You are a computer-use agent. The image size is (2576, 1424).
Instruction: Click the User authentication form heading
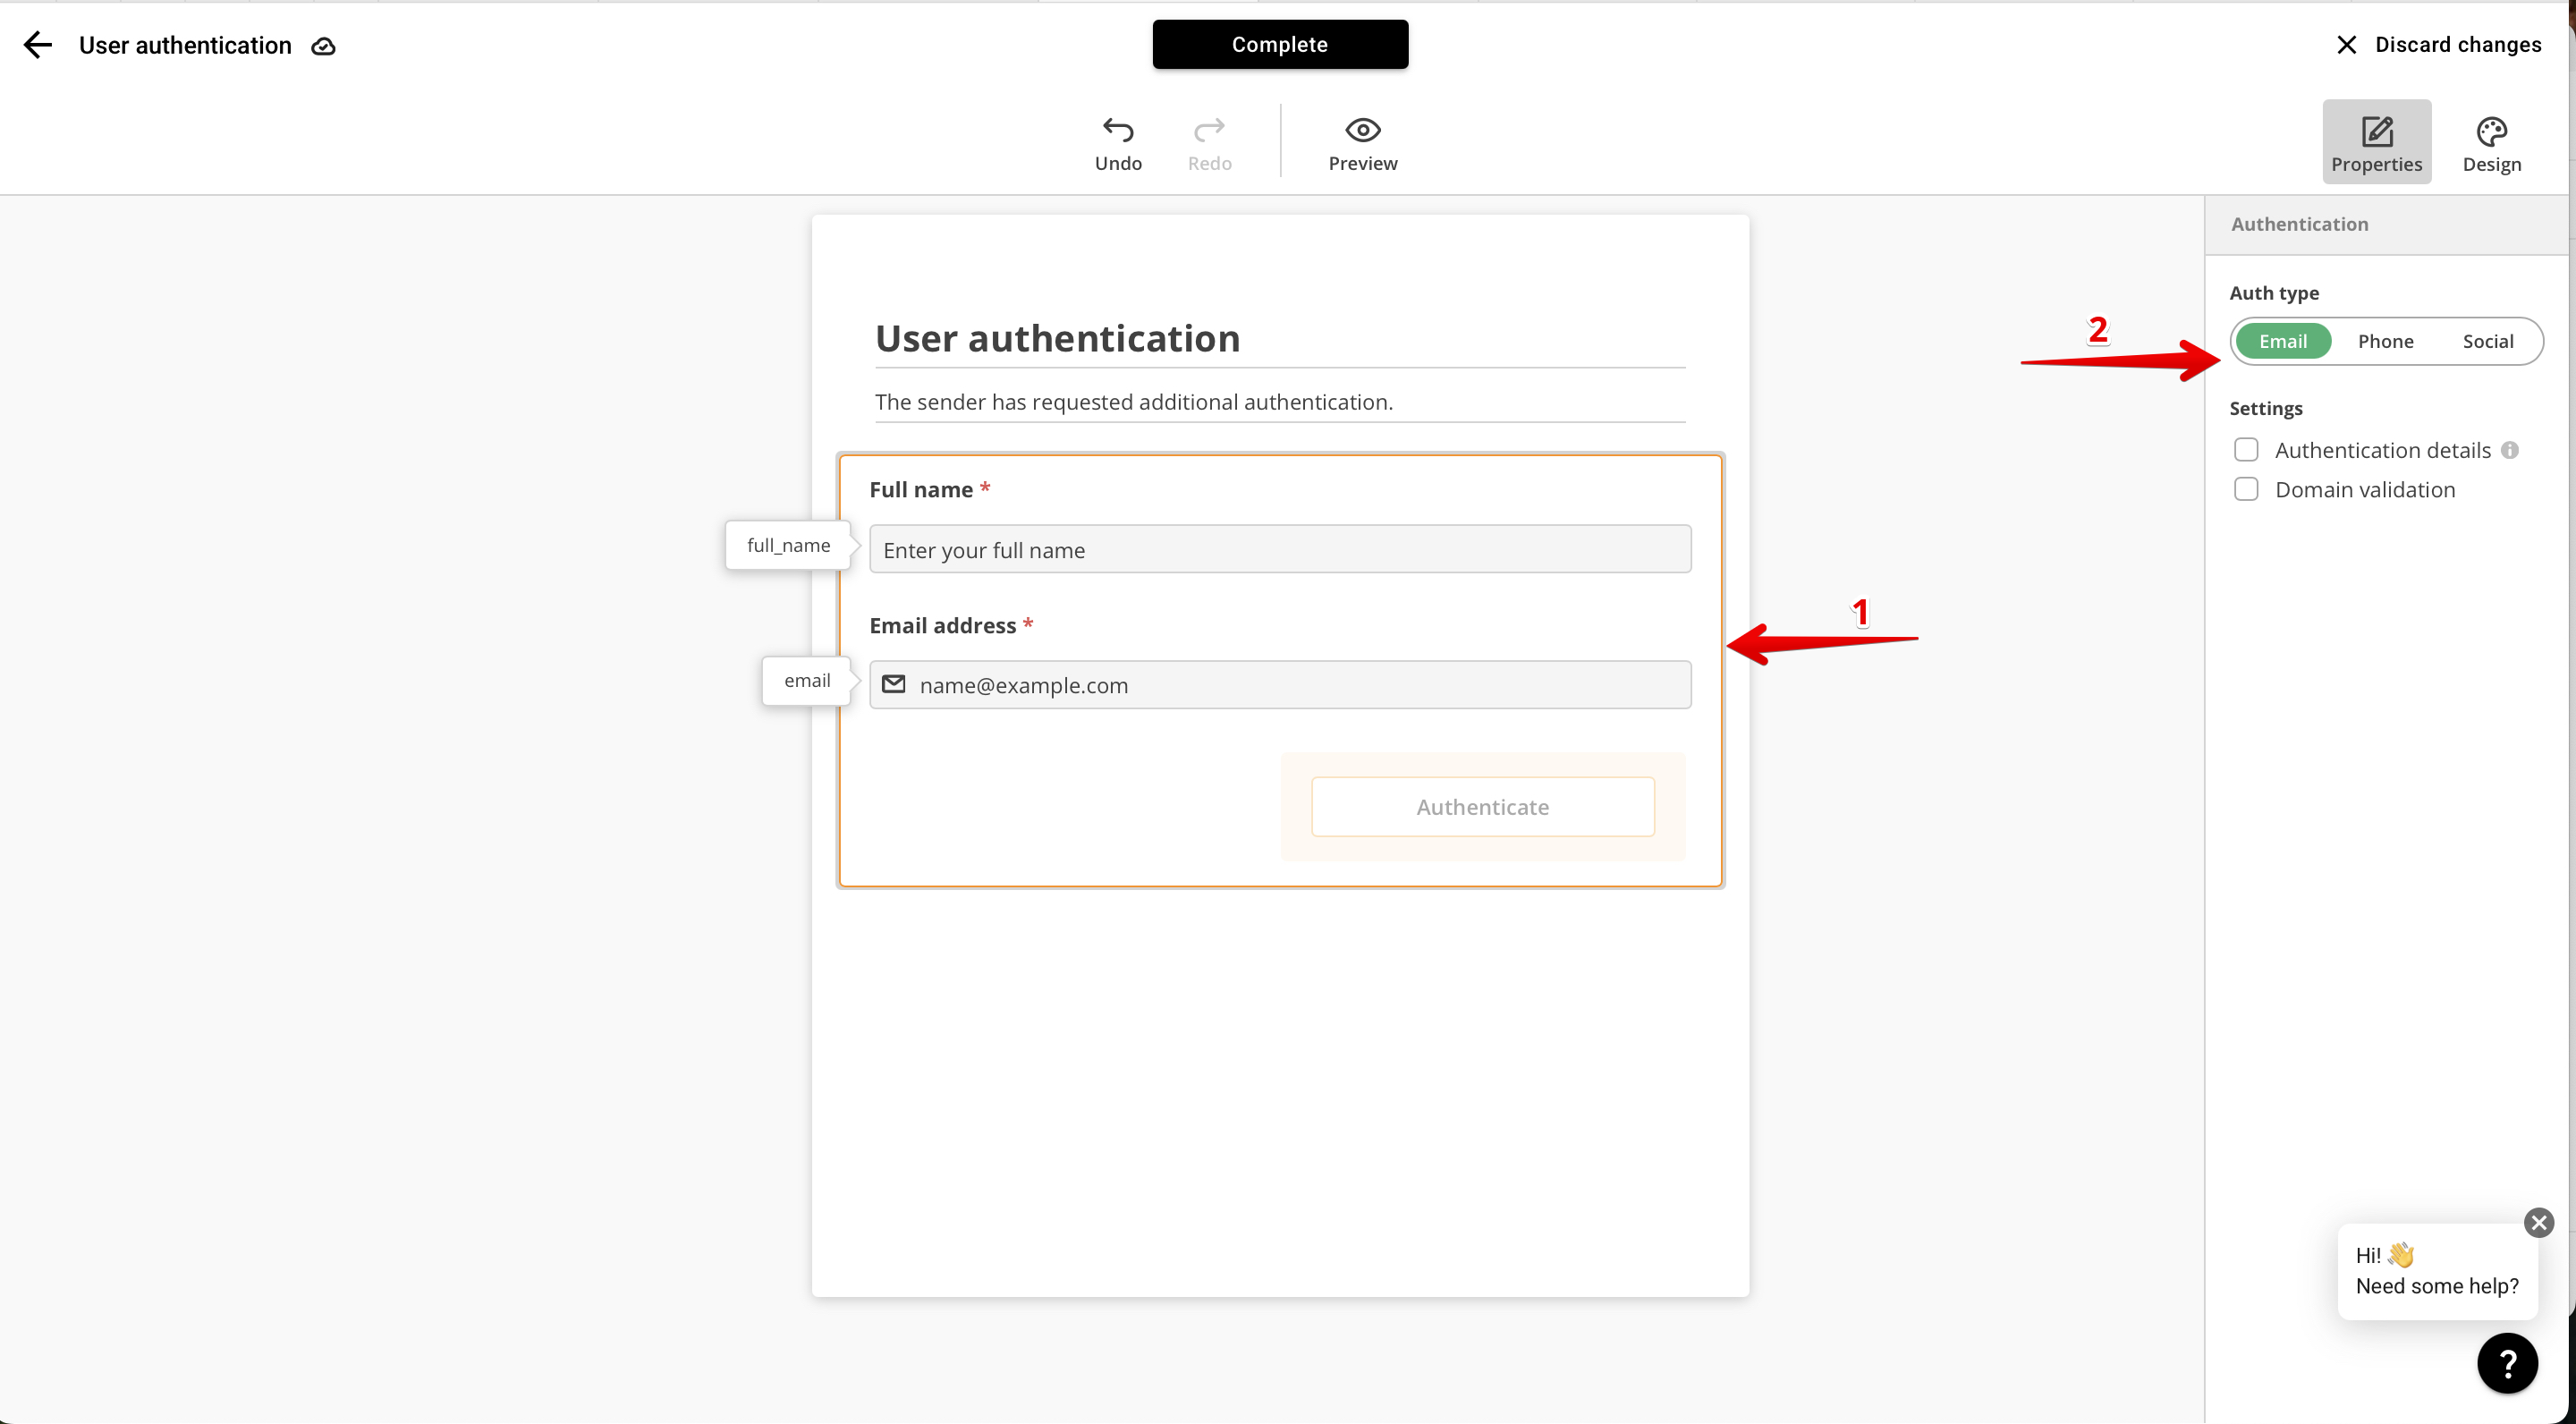pos(1057,339)
